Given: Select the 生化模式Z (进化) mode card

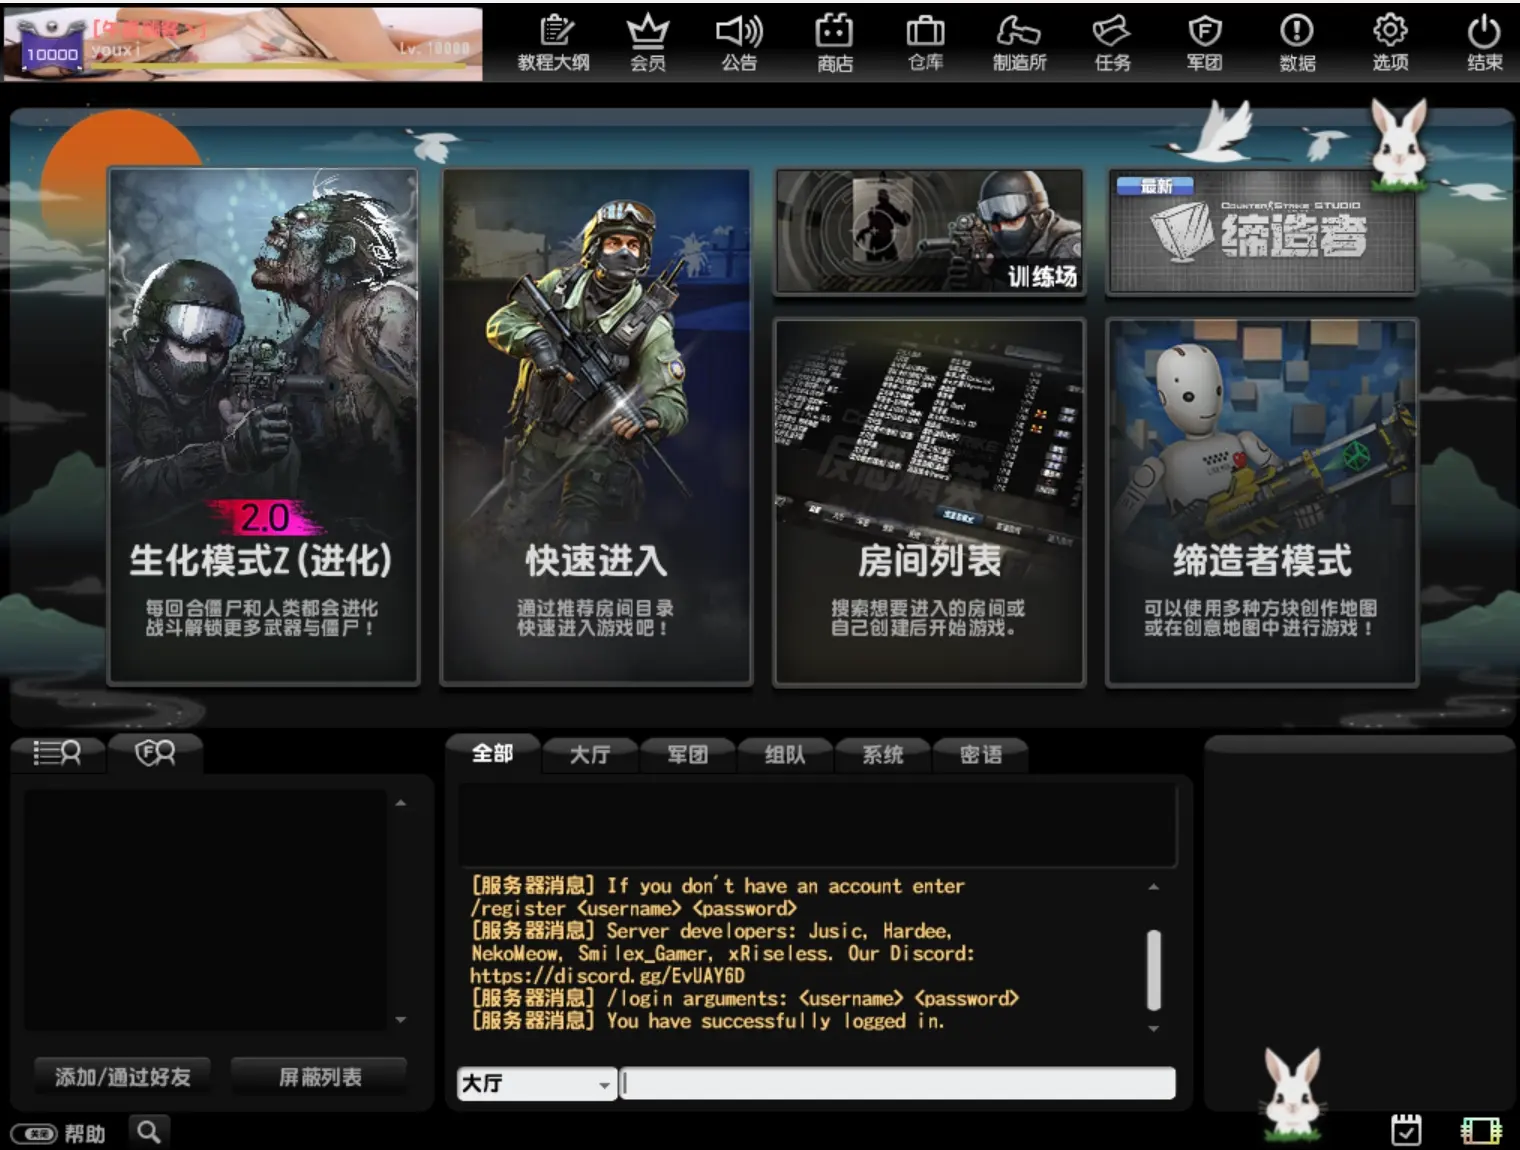Looking at the screenshot, I should (263, 426).
